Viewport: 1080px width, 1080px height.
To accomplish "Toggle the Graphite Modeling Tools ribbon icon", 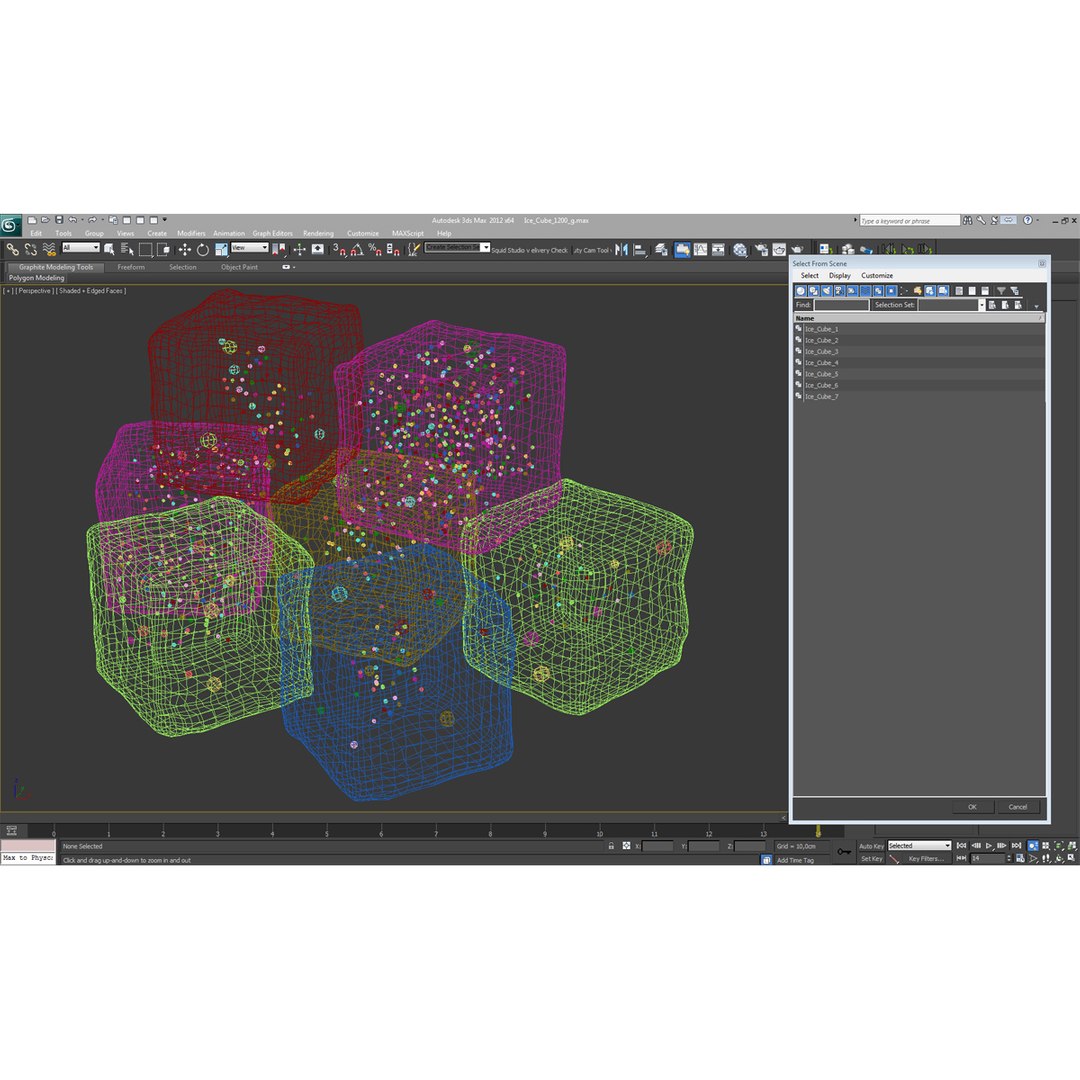I will pos(682,249).
